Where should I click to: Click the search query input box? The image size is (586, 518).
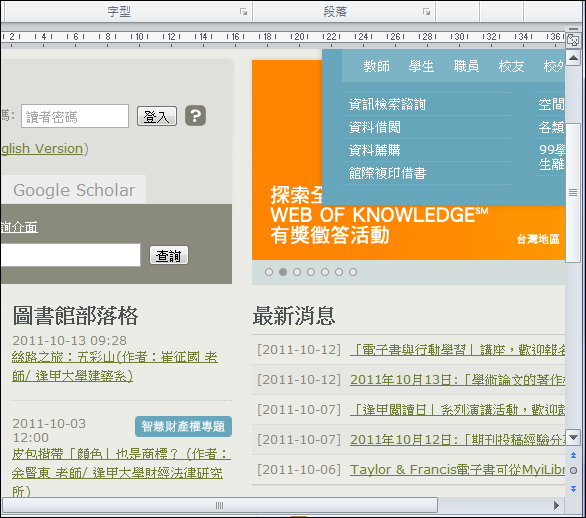pyautogui.click(x=70, y=255)
